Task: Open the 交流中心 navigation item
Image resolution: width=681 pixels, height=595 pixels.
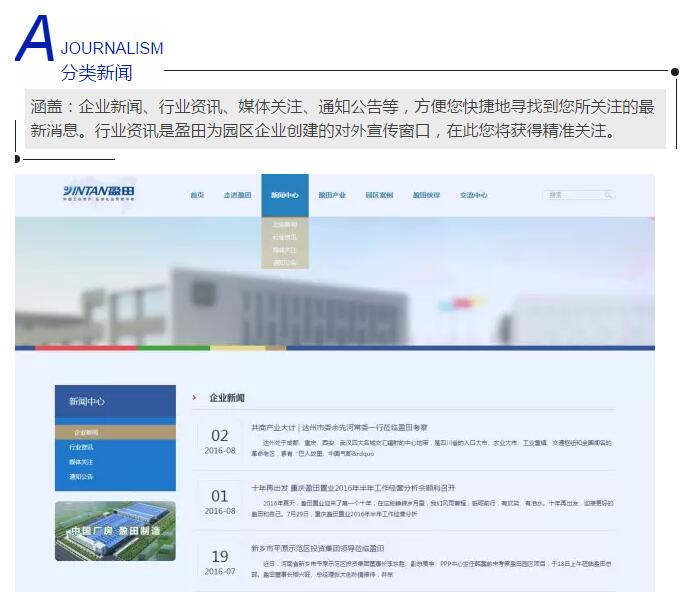Action: 473,195
